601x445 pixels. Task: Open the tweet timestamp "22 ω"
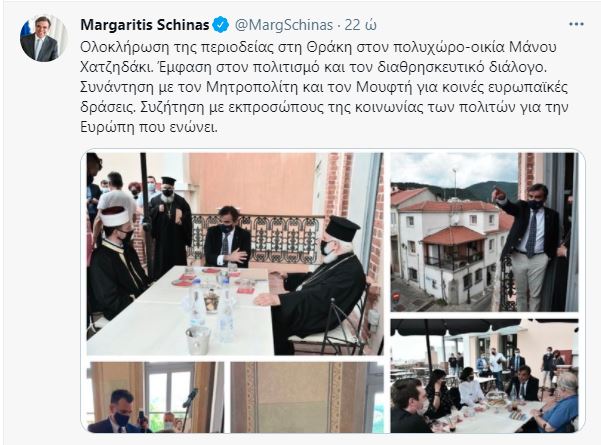[360, 25]
